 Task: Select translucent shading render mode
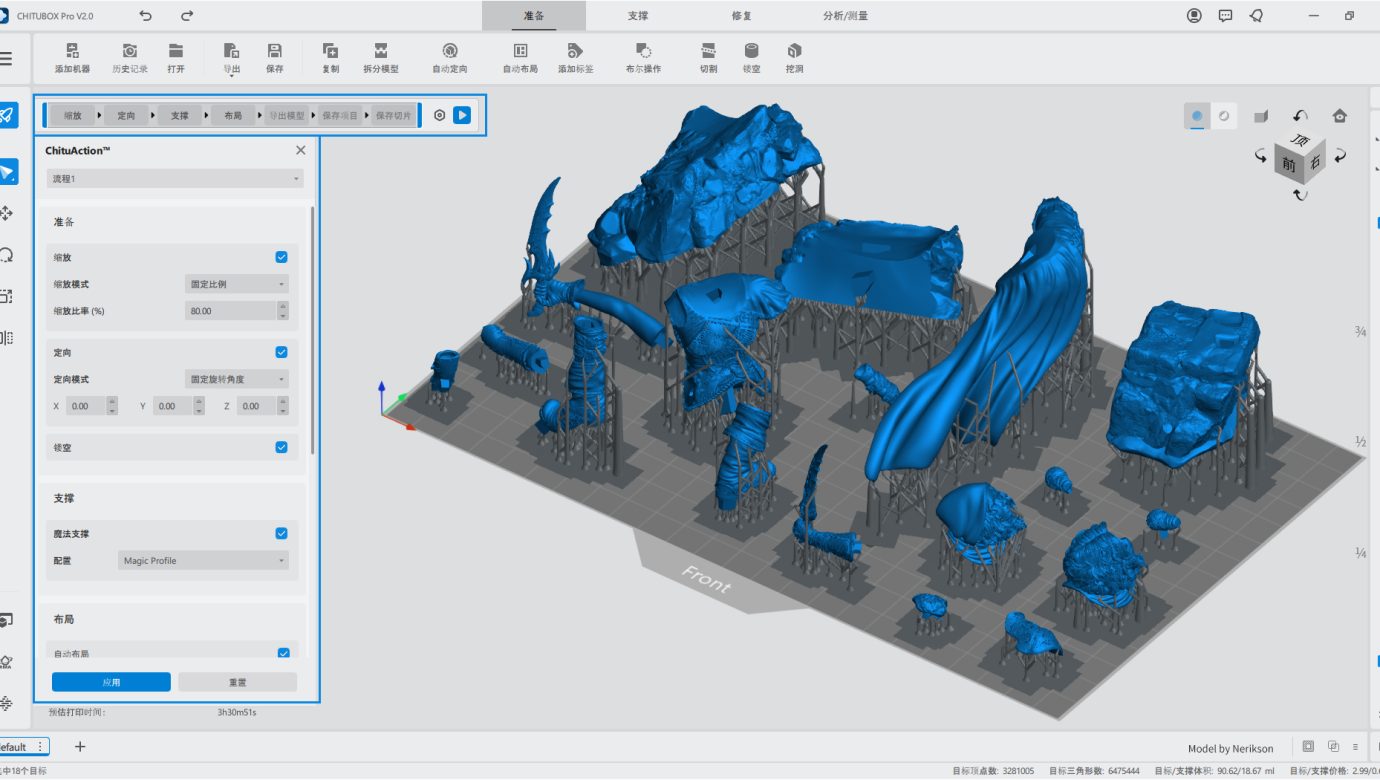(1223, 116)
